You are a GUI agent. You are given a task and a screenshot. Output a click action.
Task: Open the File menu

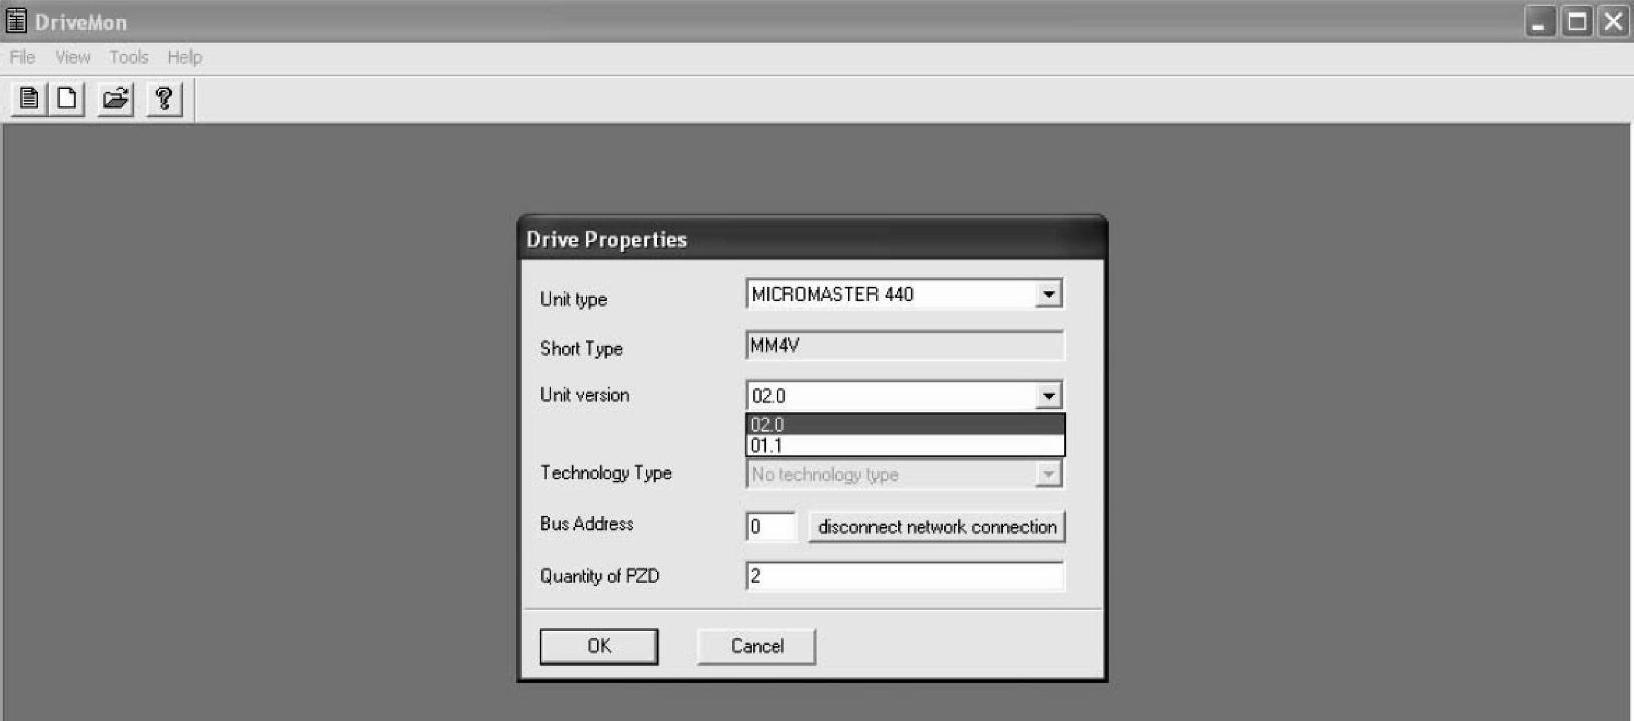click(x=22, y=57)
